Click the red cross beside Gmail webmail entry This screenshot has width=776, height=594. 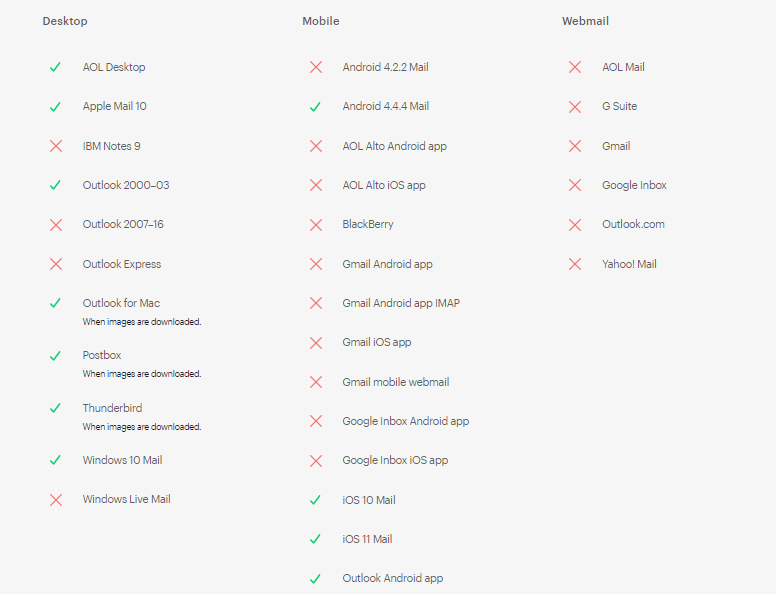click(x=575, y=146)
